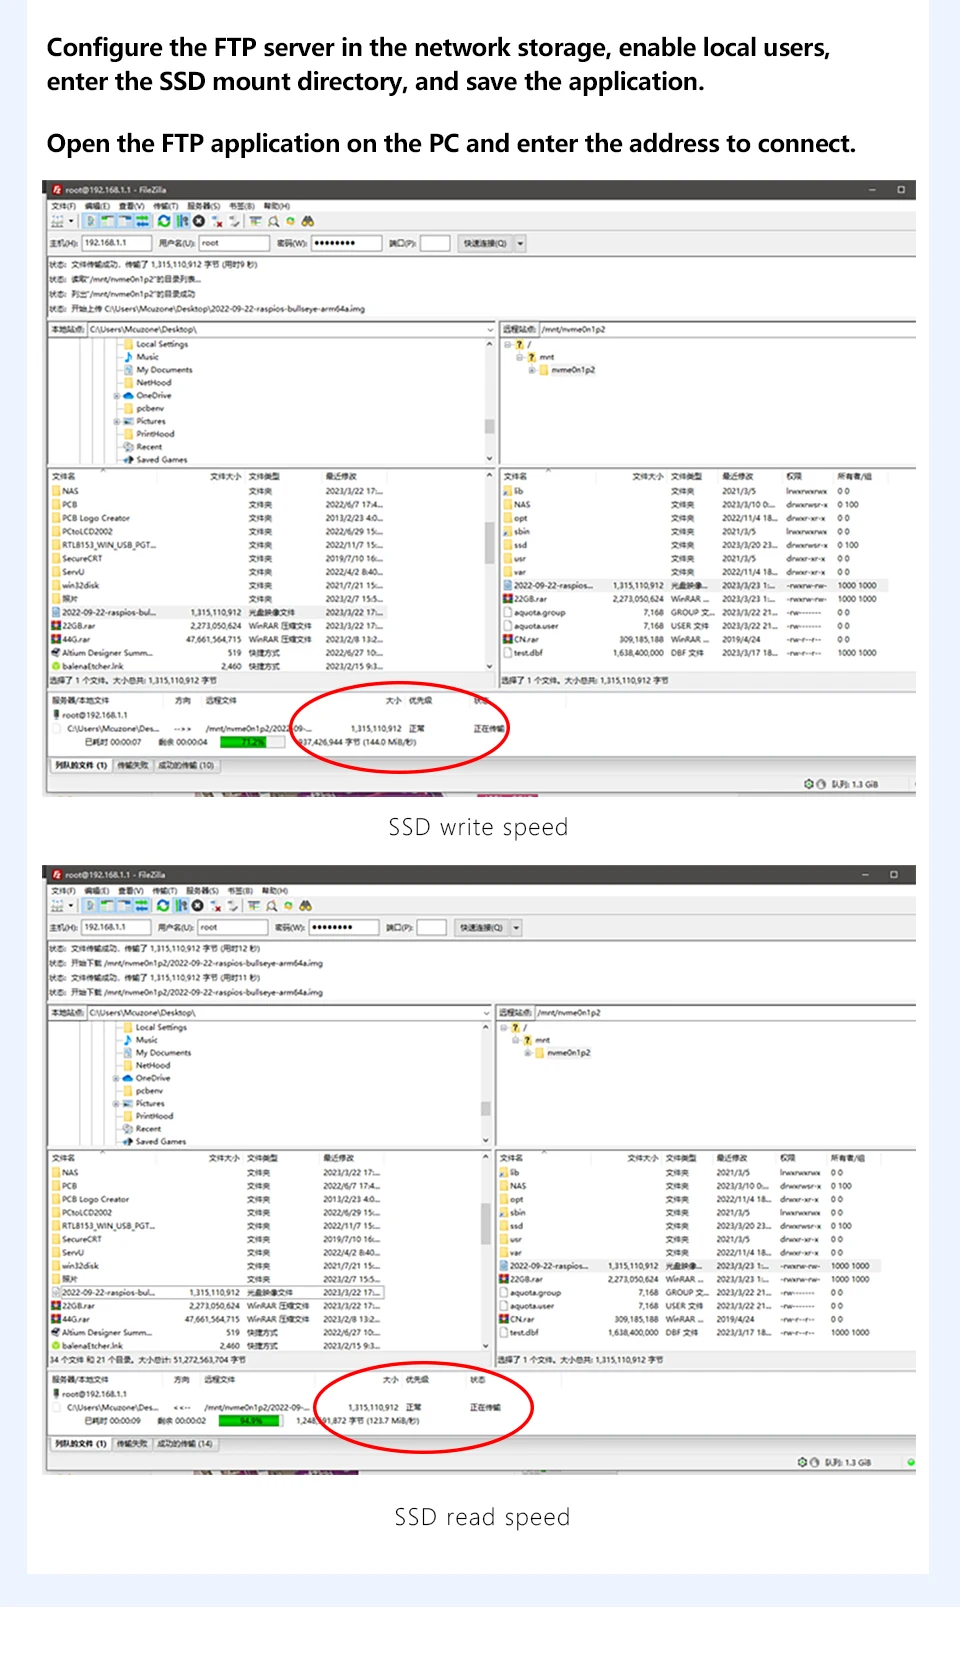Click binoculars icon in SSD read speed window
The height and width of the screenshot is (1666, 960).
[305, 905]
